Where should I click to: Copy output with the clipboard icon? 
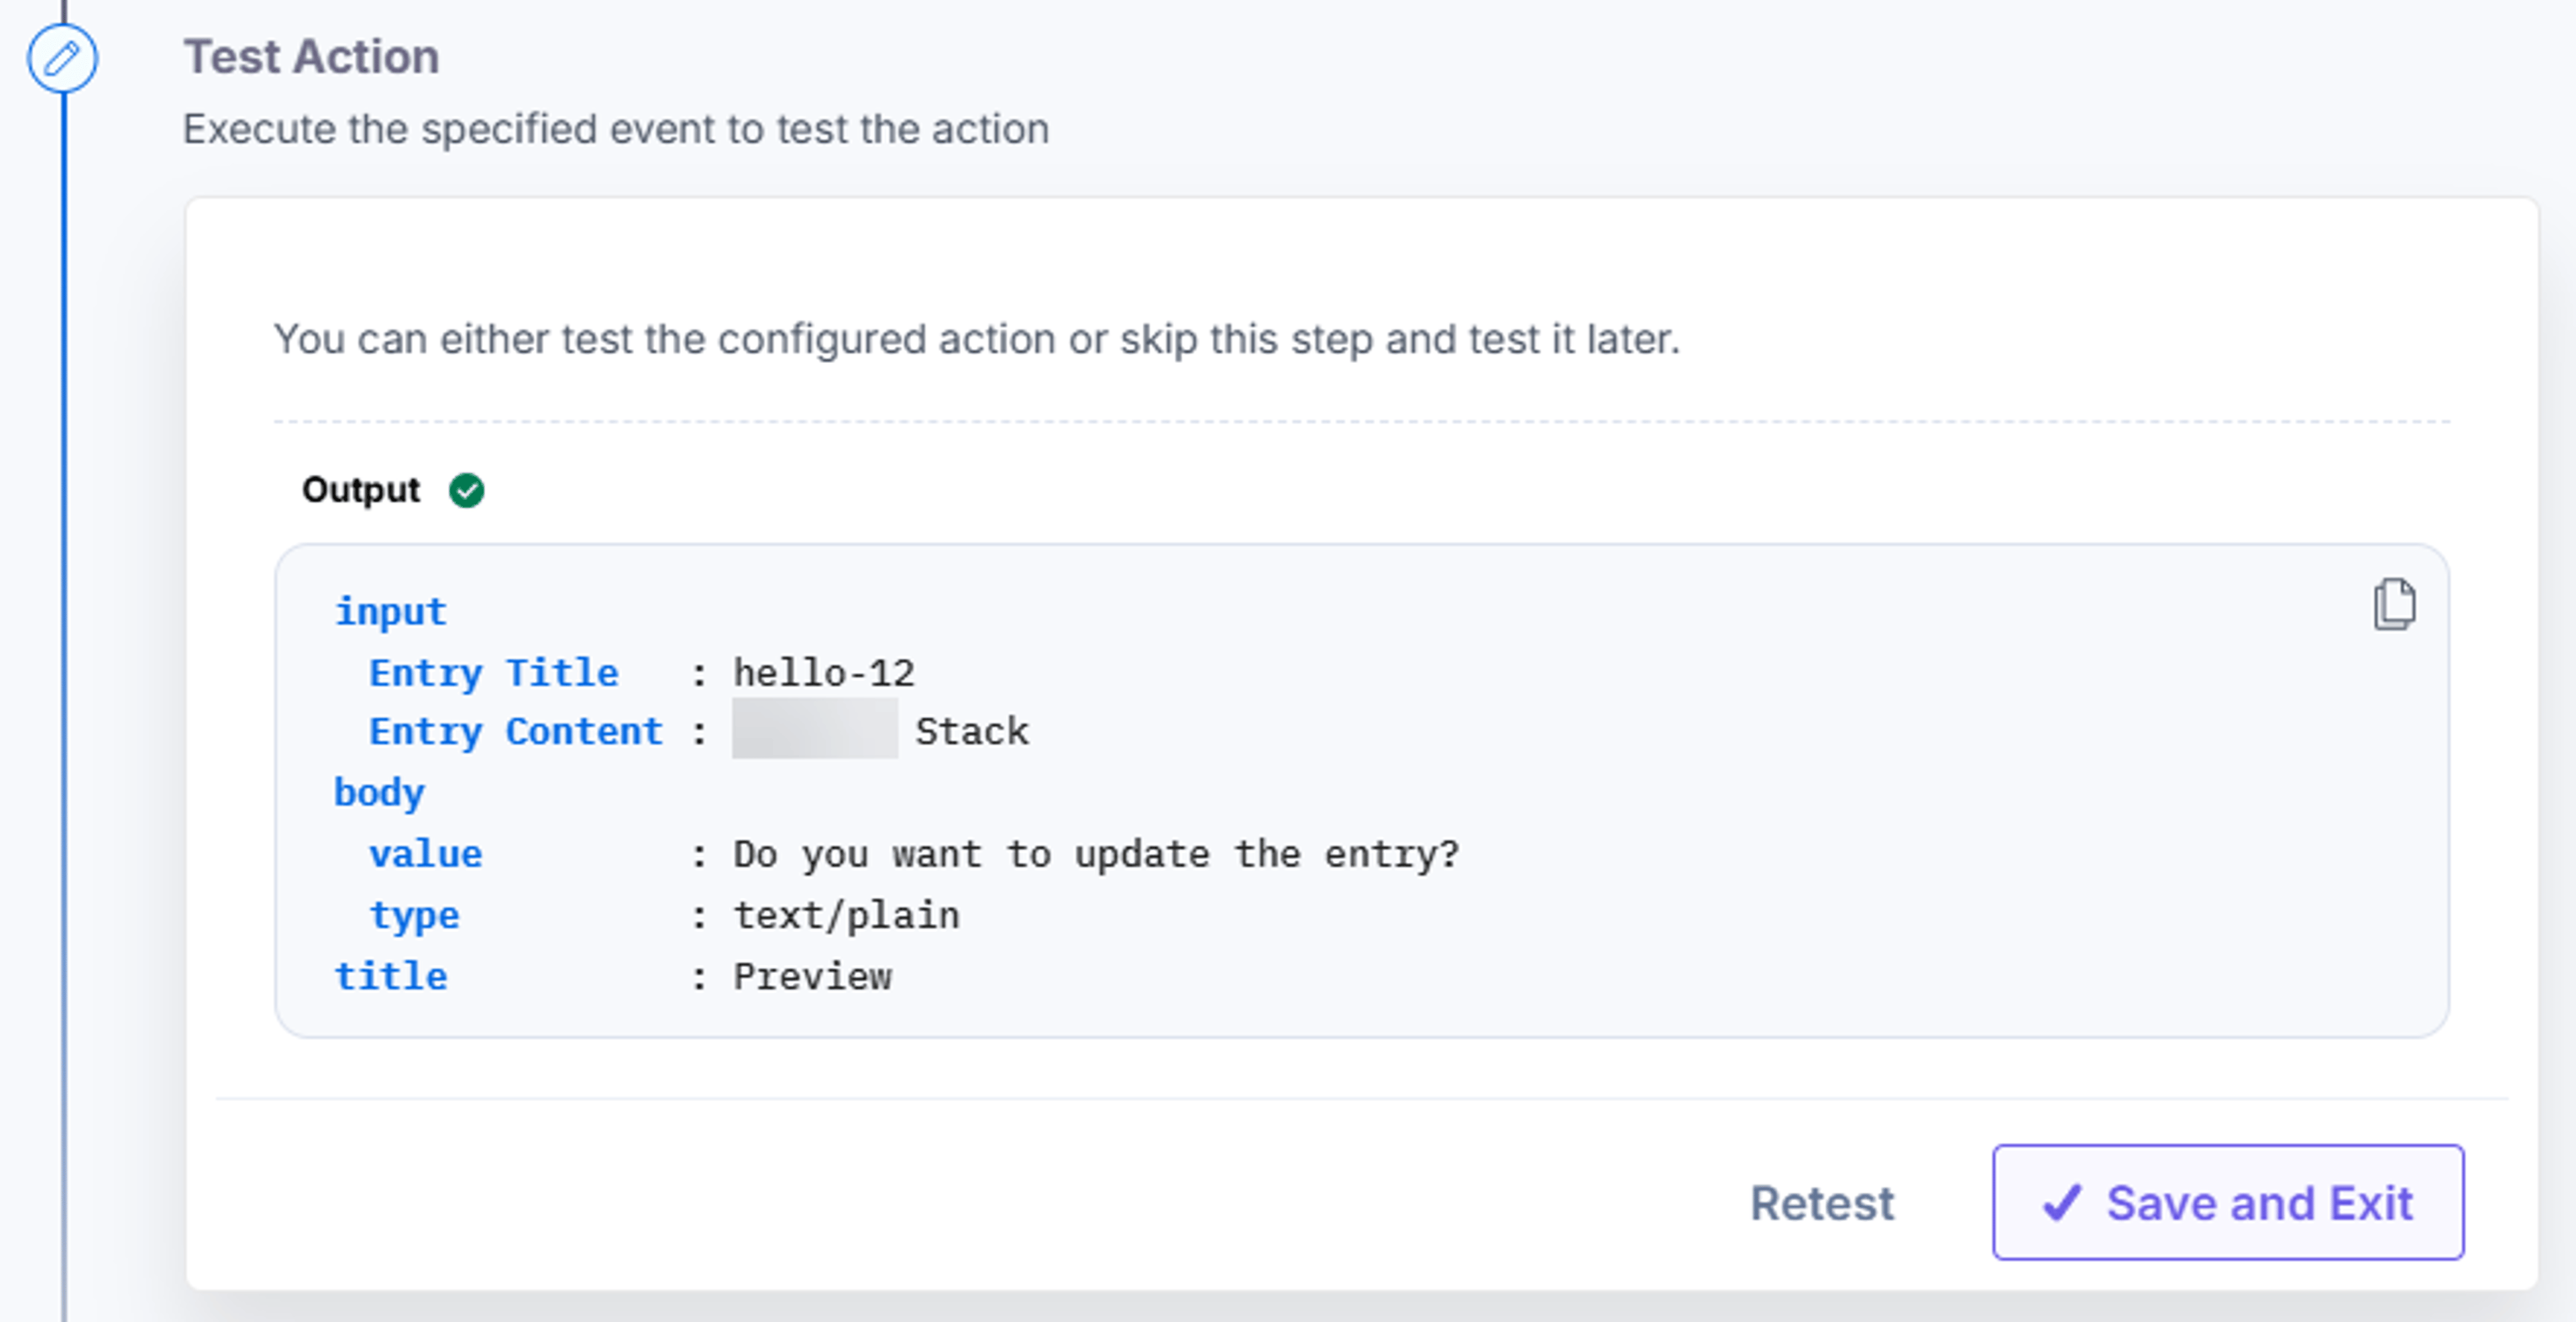click(x=2394, y=604)
